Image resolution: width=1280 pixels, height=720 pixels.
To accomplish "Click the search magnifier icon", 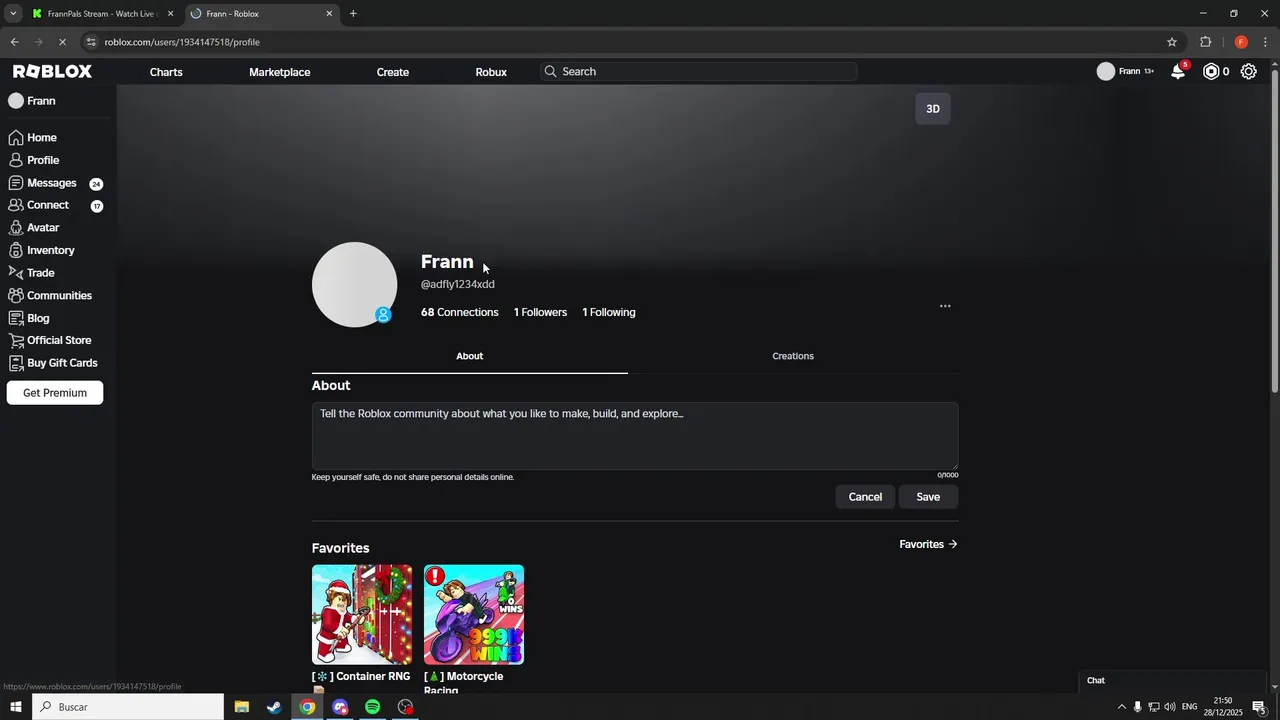I will pyautogui.click(x=550, y=72).
